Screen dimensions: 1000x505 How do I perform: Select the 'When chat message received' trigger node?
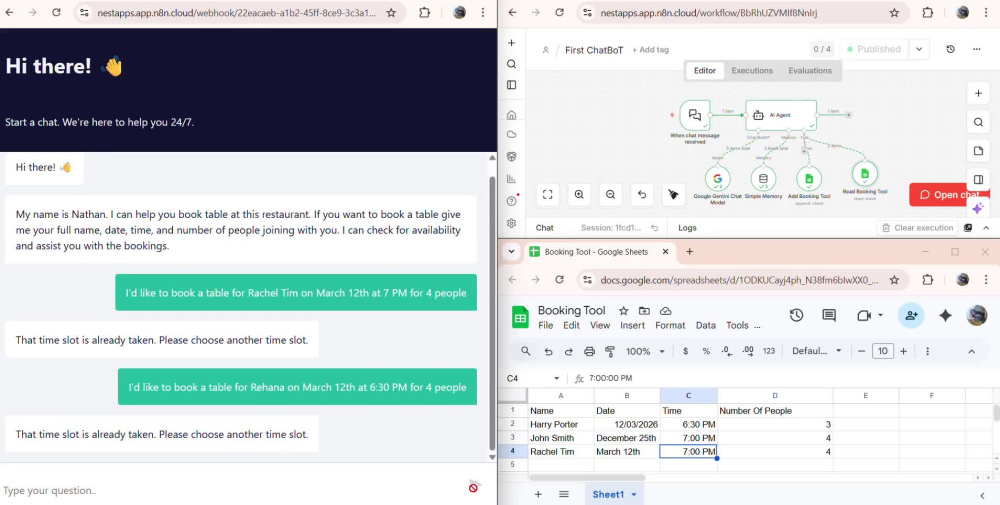[x=695, y=115]
